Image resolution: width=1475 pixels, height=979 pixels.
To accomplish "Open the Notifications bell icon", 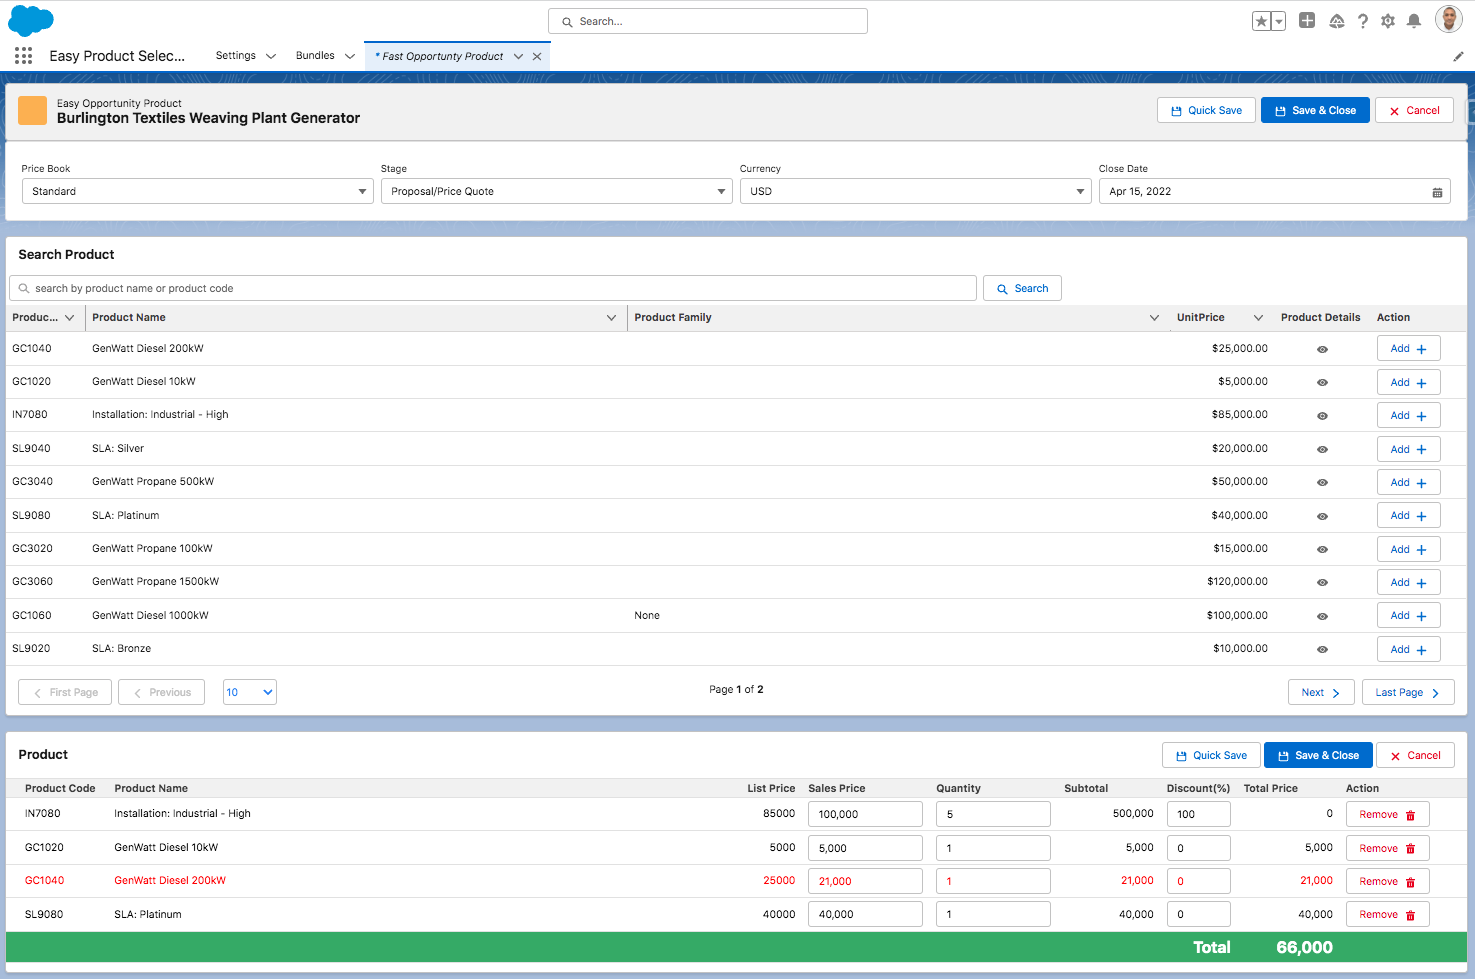I will pos(1414,21).
